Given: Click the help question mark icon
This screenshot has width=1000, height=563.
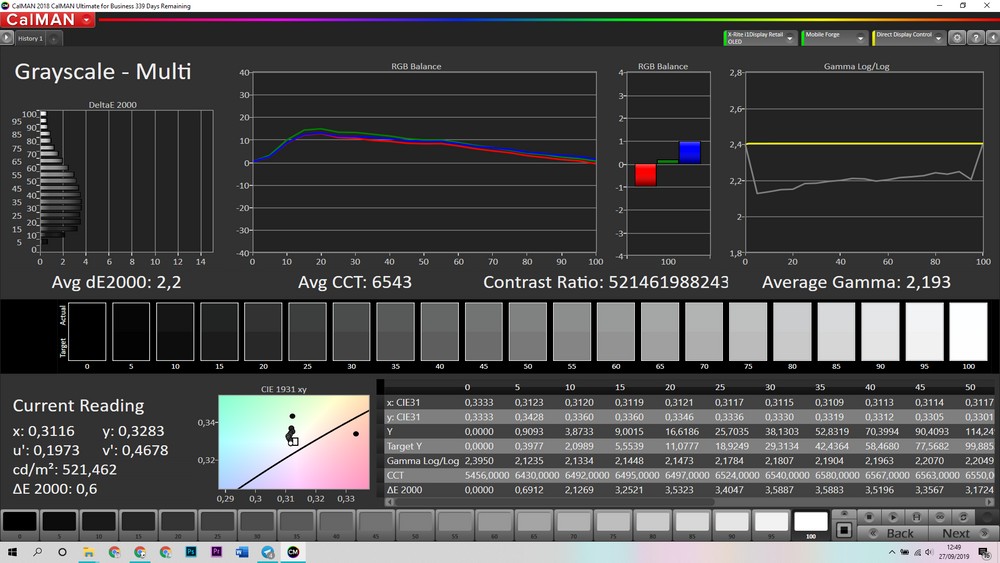Looking at the screenshot, I should pyautogui.click(x=974, y=38).
